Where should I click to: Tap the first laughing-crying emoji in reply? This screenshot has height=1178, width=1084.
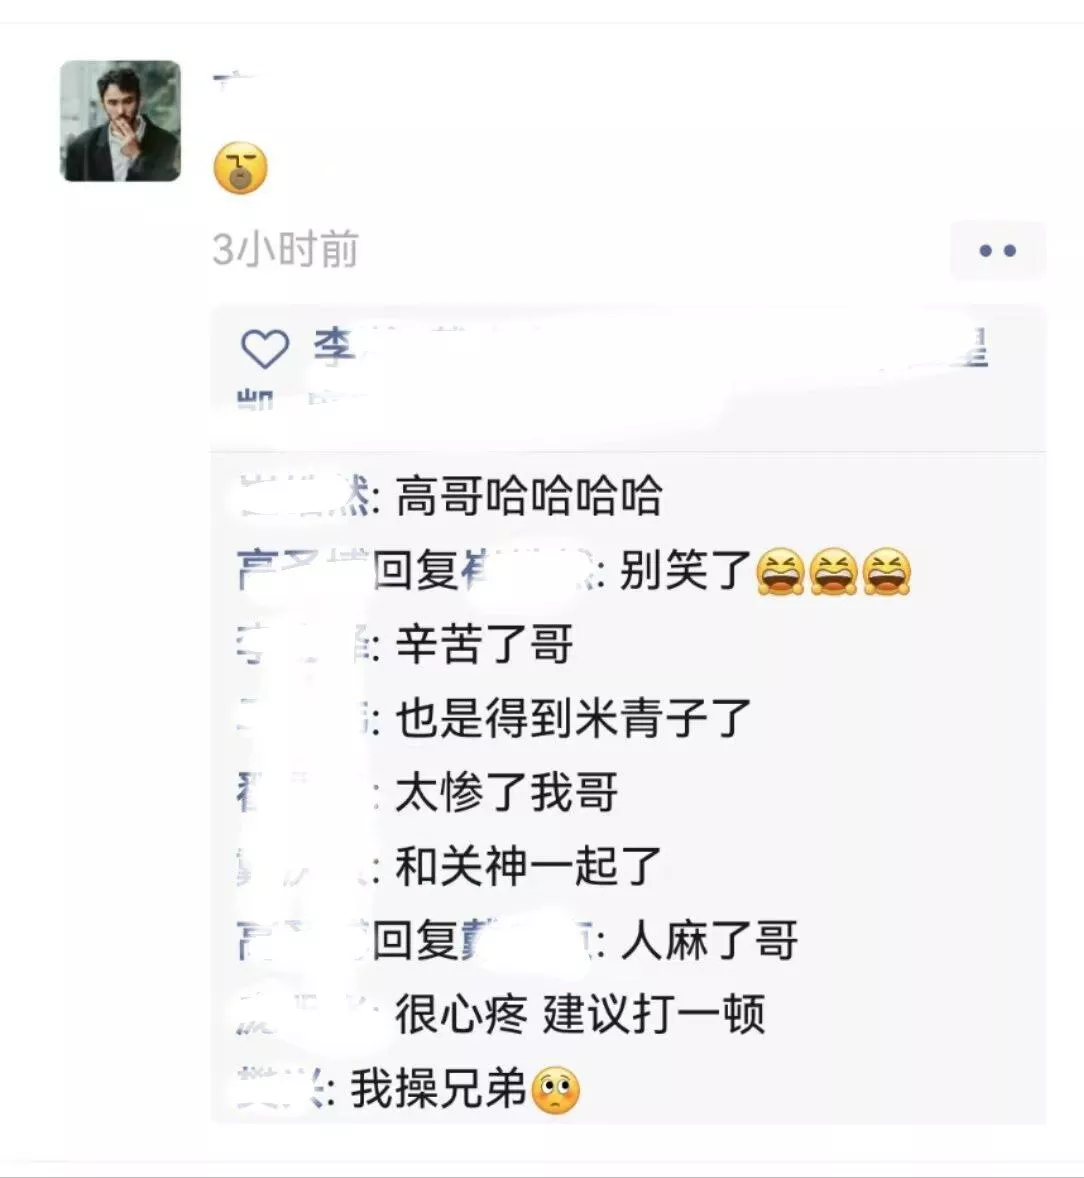click(781, 572)
